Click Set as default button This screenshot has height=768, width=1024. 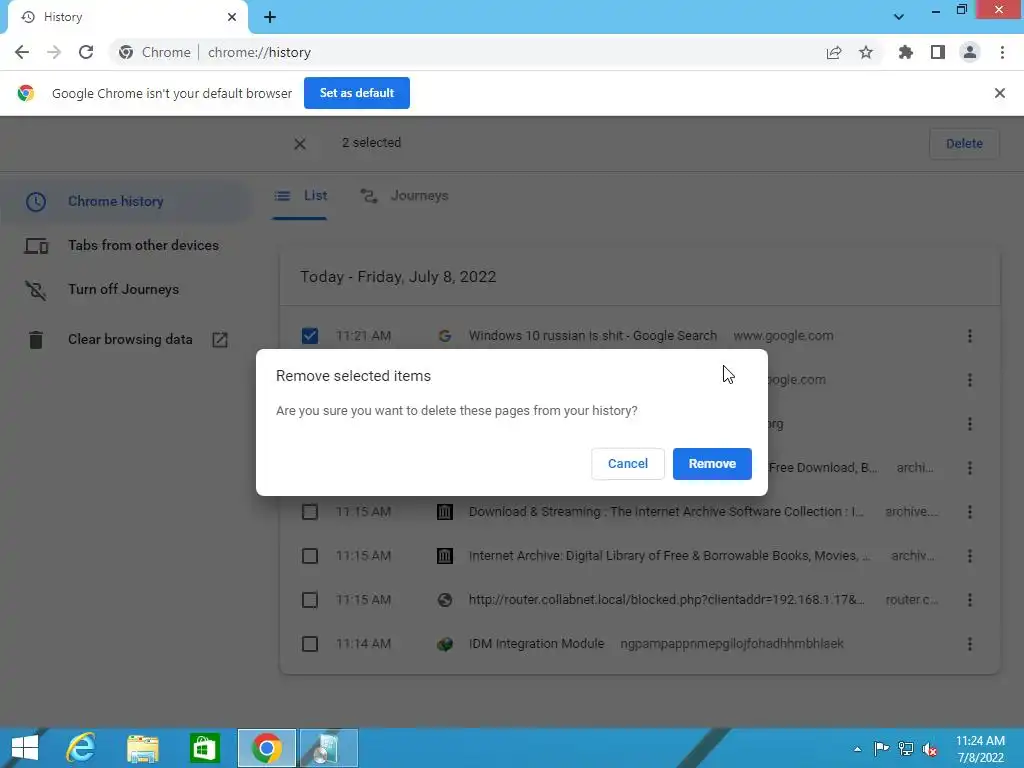[357, 93]
